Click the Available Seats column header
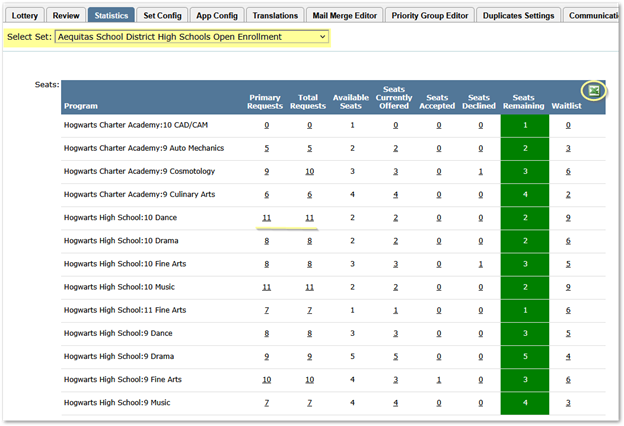 click(x=351, y=102)
